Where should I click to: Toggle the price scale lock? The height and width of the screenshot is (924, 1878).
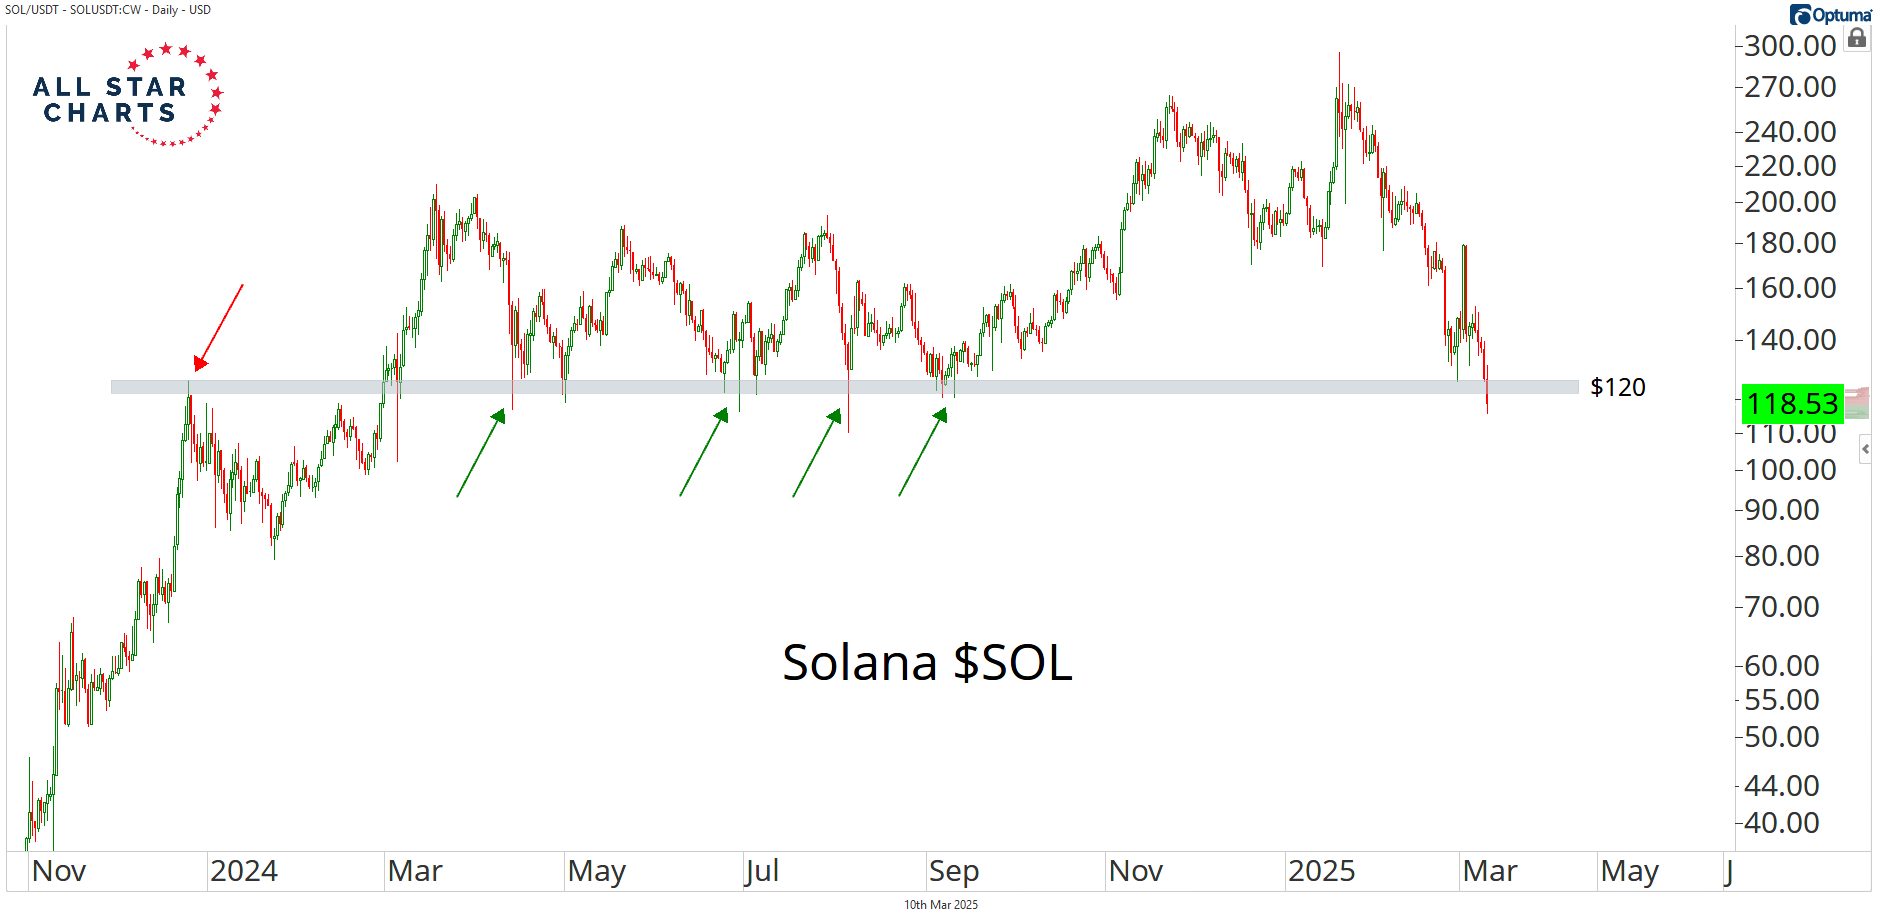1857,39
